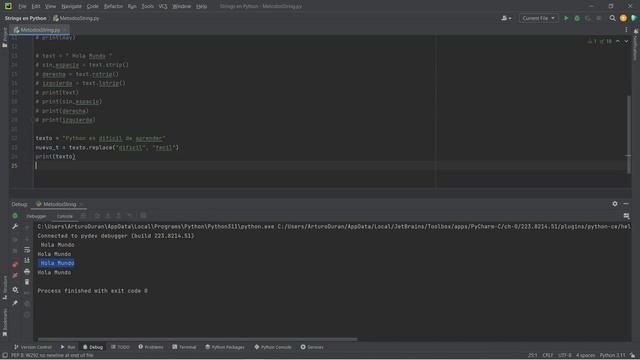
Task: Start debugging with the green bug icon
Action: coord(577,18)
